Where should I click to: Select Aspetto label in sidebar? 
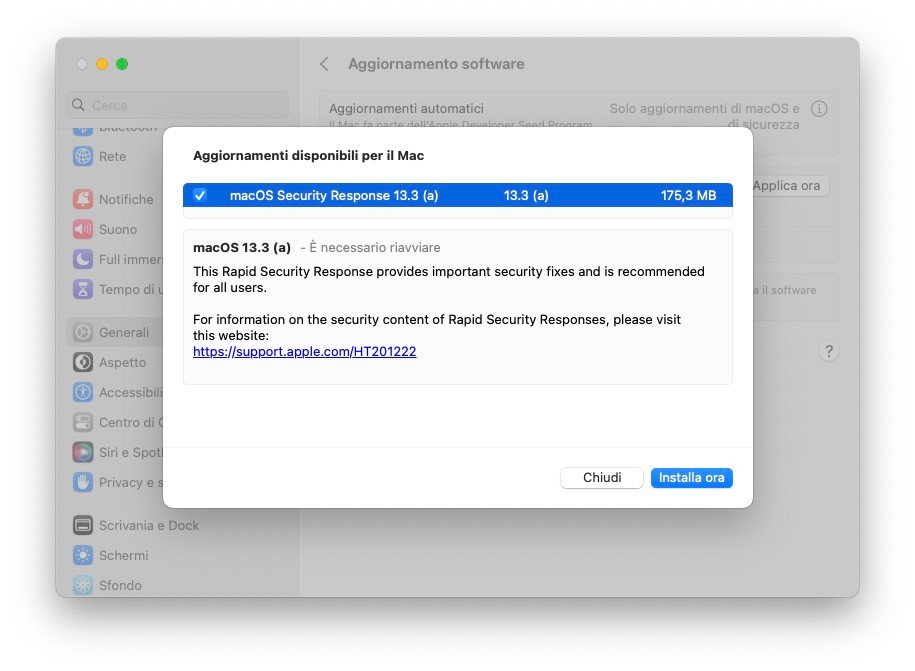point(123,362)
